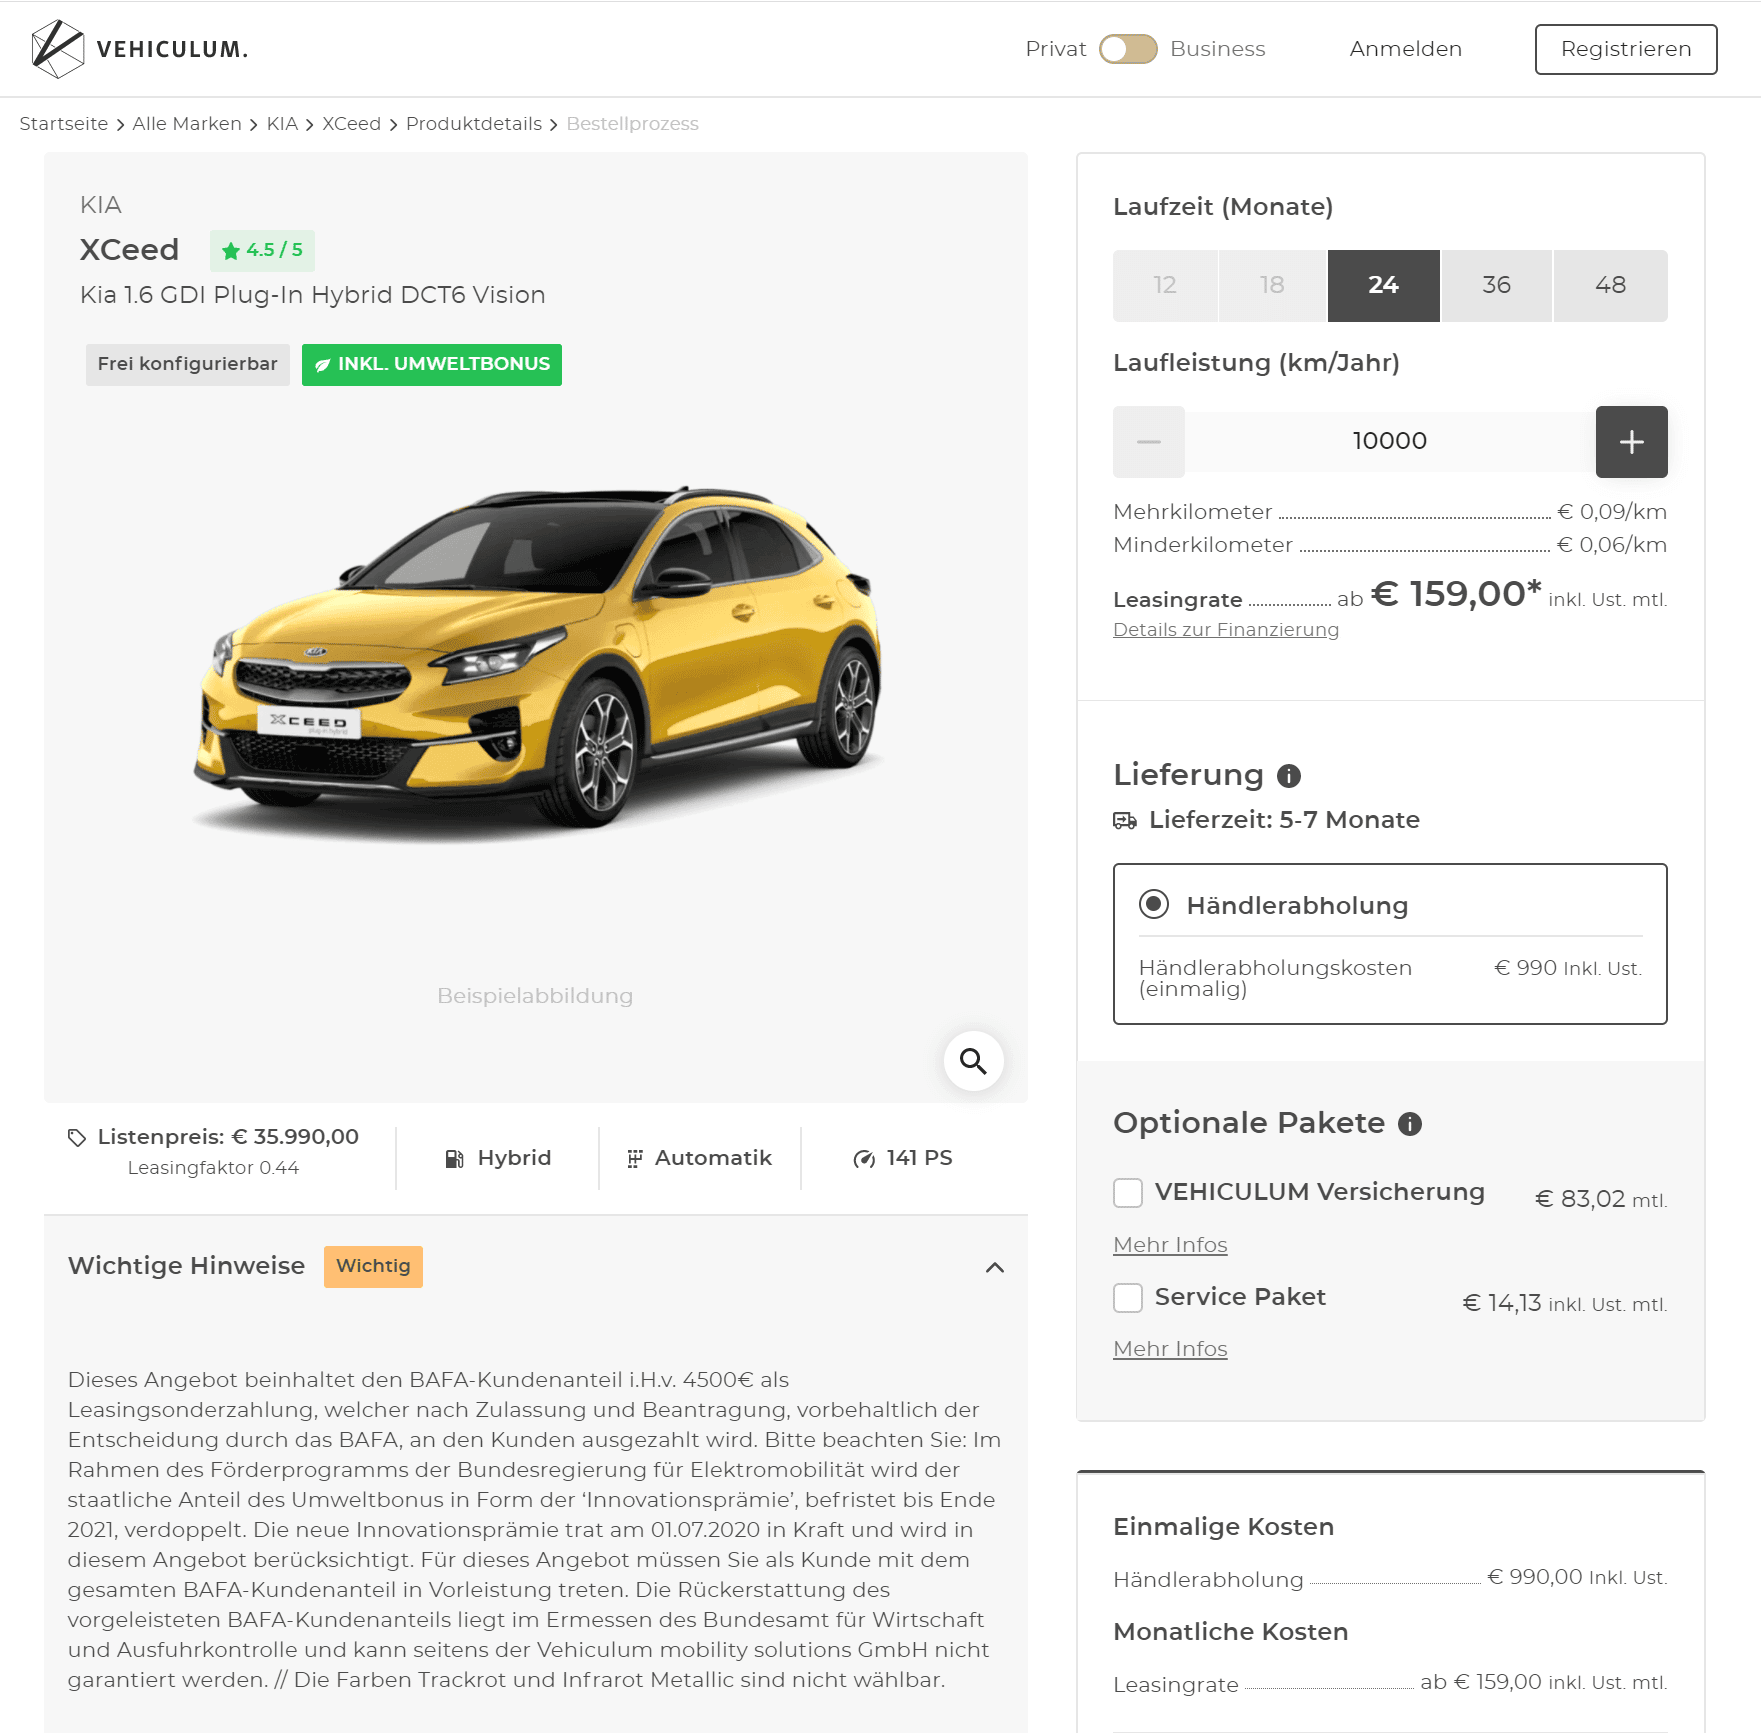Decrease Laufleistung with minus button
The width and height of the screenshot is (1761, 1733).
coord(1149,442)
